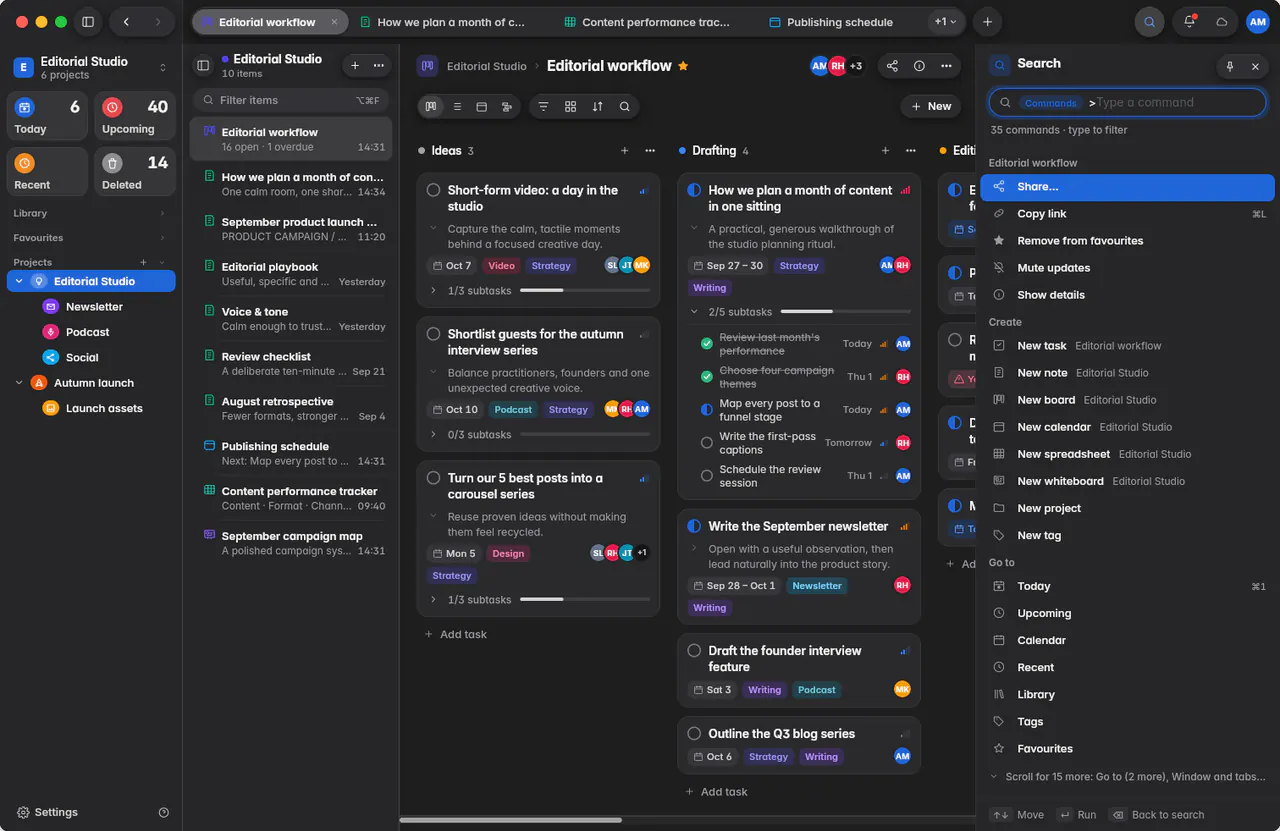The image size is (1280, 831).
Task: Choose 'Mute updates' in the command list
Action: [x=1127, y=268]
